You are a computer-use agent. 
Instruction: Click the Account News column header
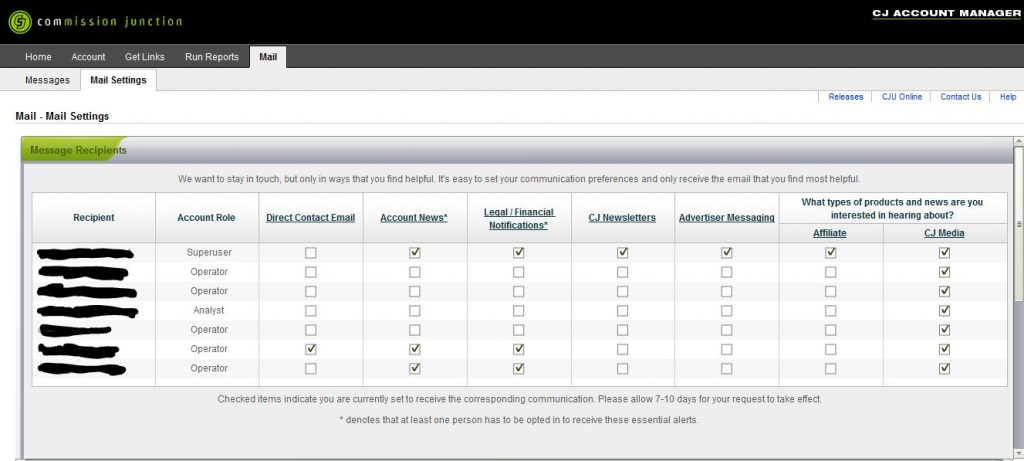(x=414, y=218)
